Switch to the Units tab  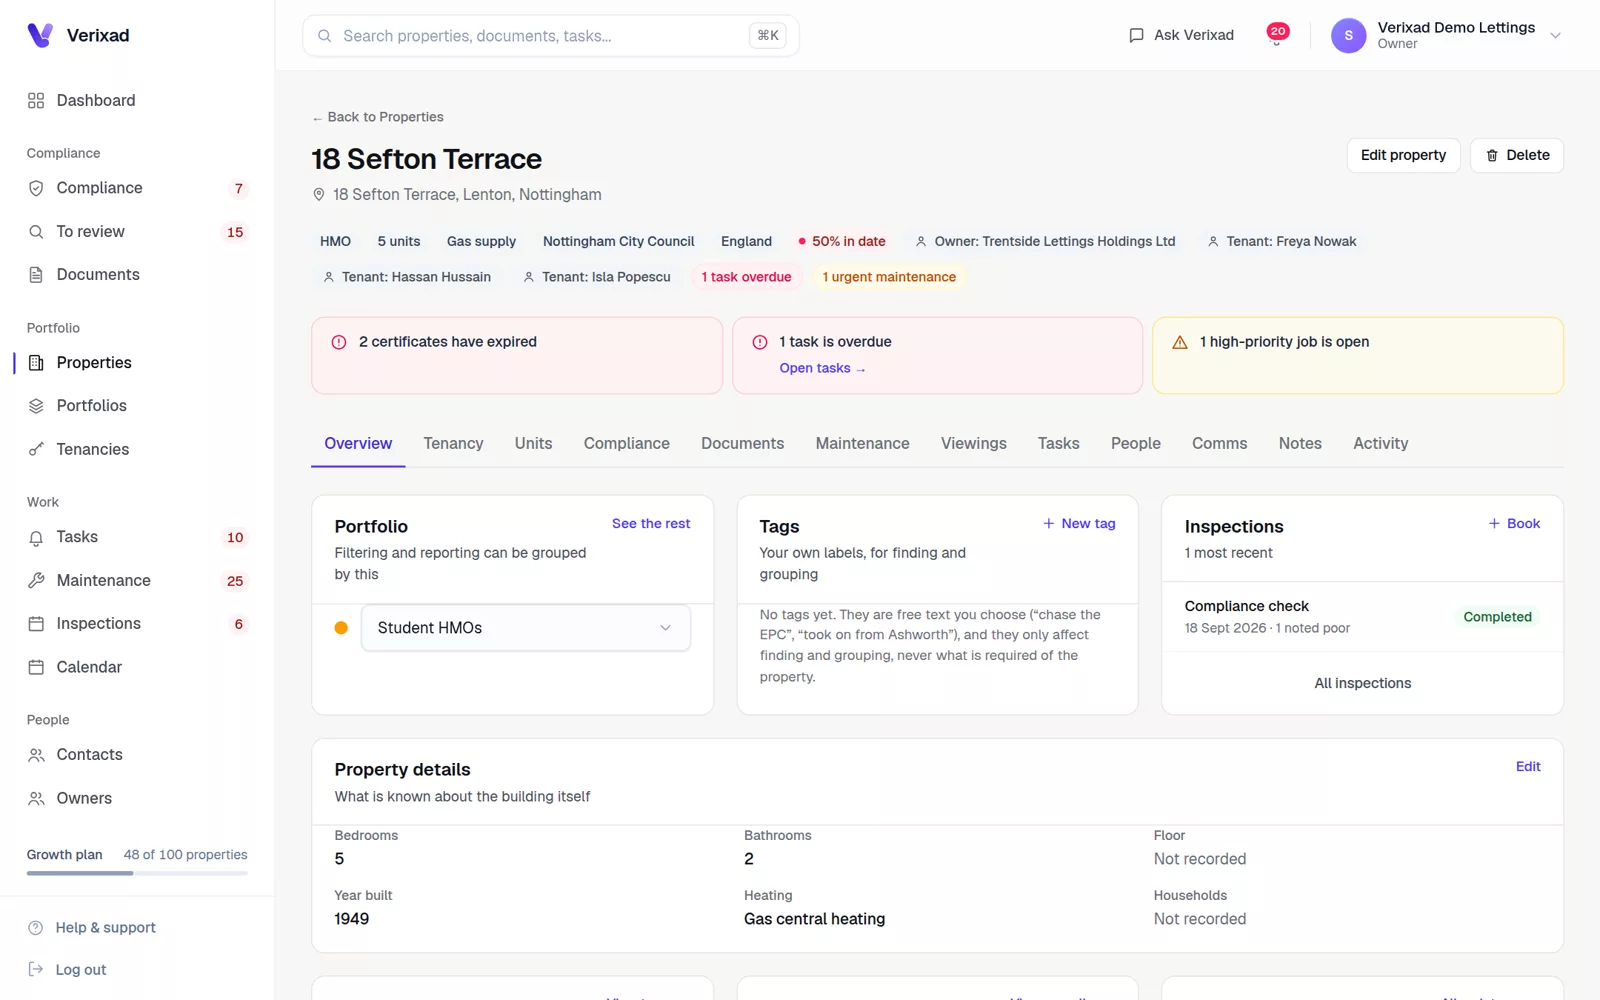(x=533, y=444)
